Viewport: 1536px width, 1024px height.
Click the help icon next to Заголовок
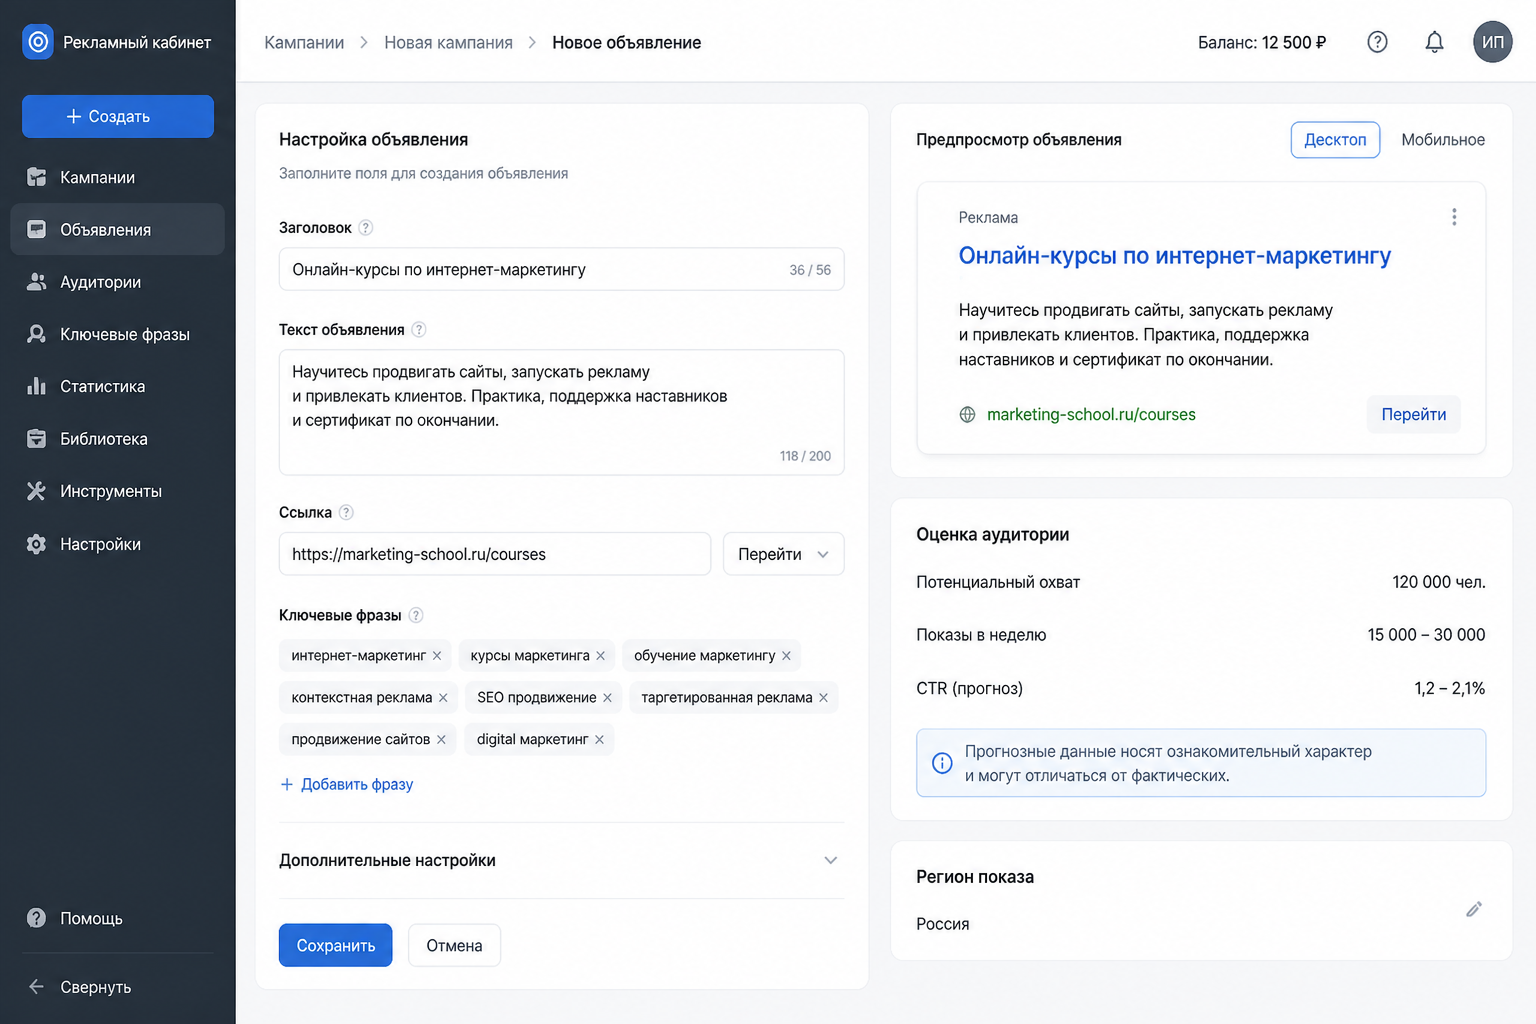pyautogui.click(x=366, y=228)
